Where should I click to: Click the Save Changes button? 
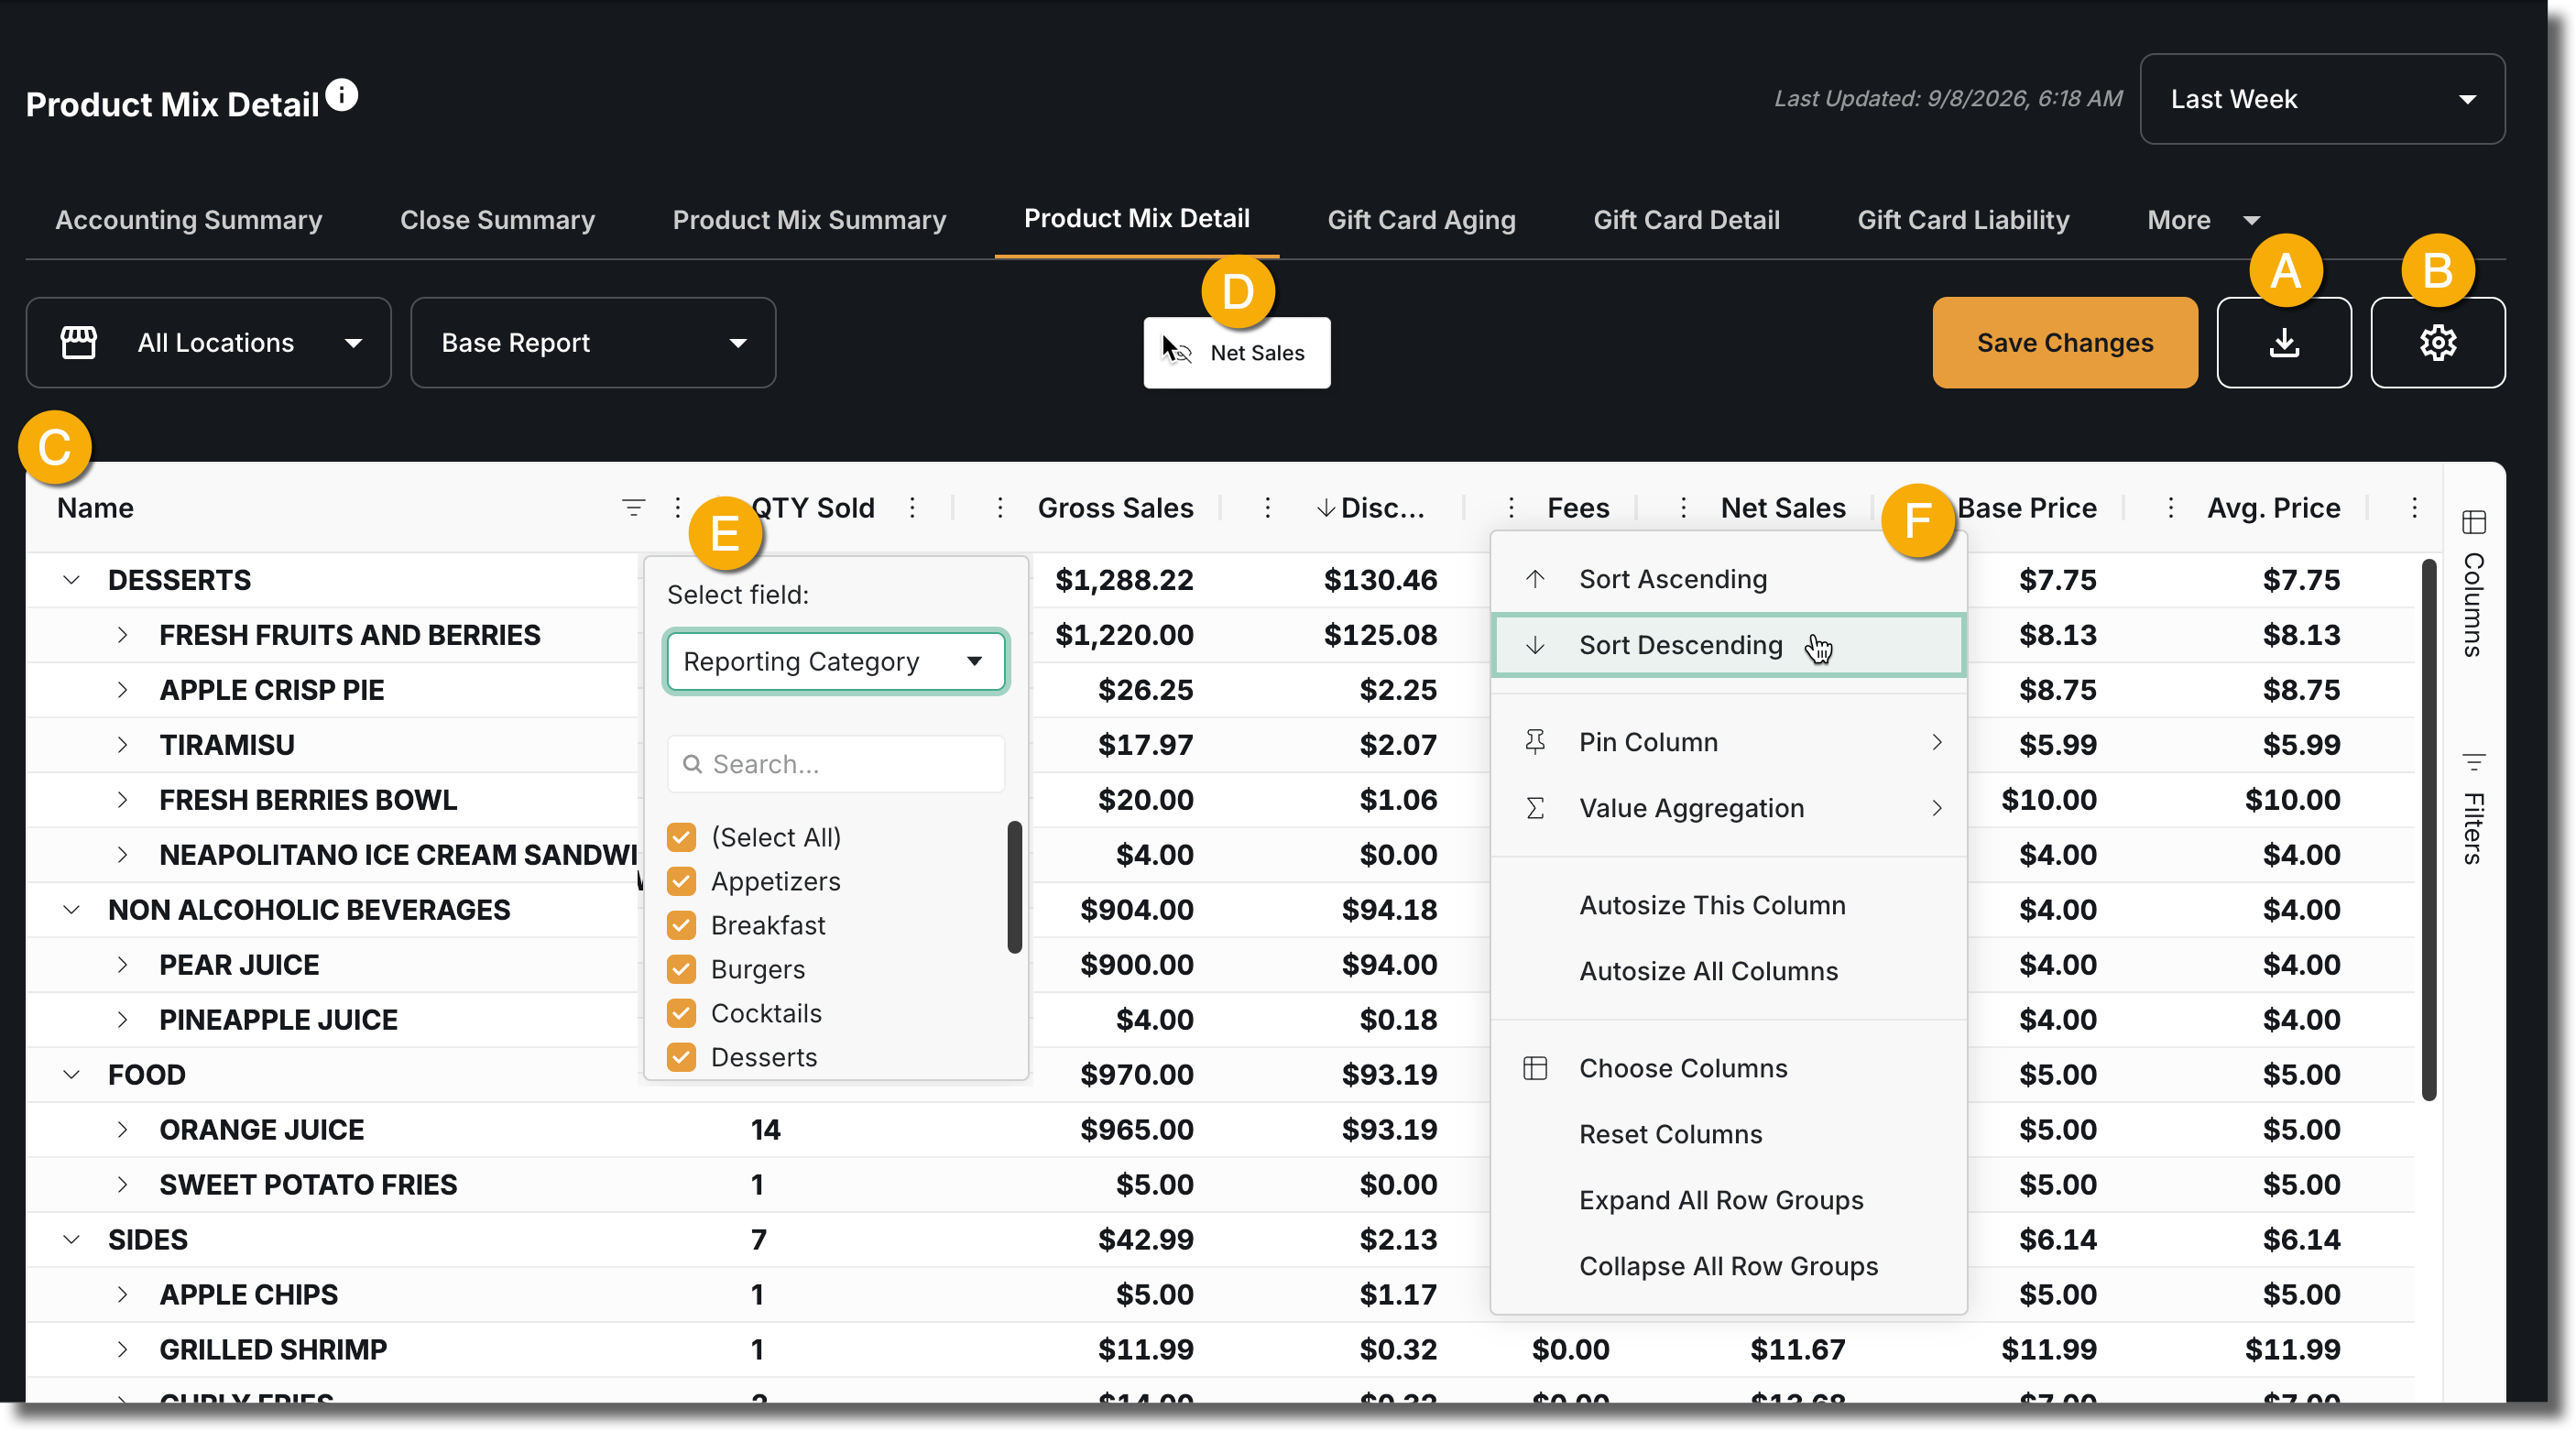2064,342
